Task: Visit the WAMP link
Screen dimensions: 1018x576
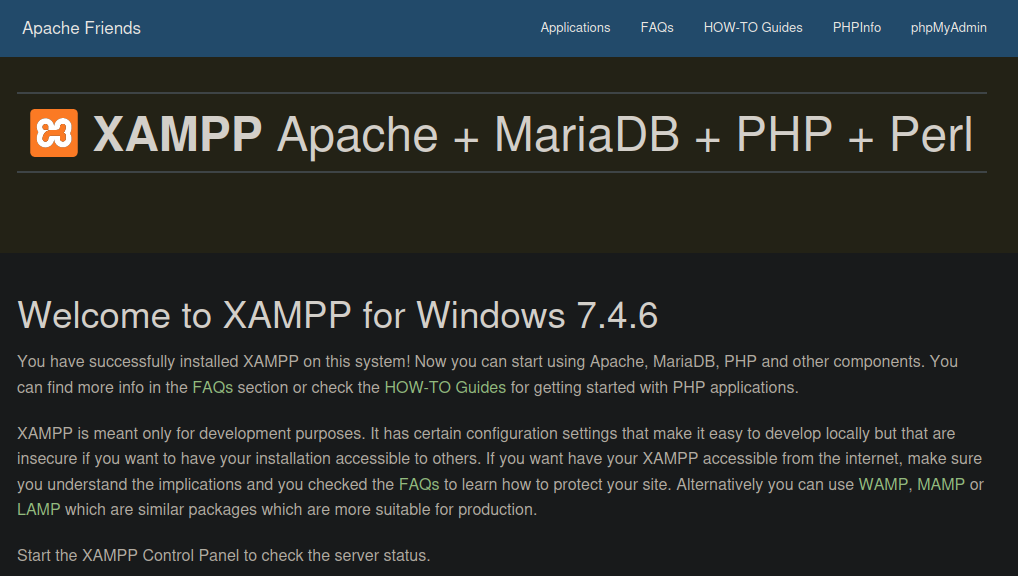Action: [x=884, y=484]
